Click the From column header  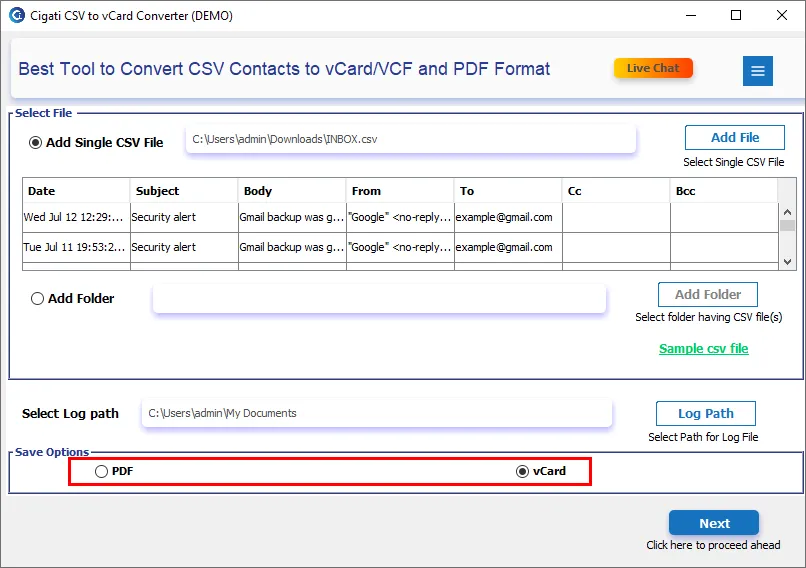(400, 191)
